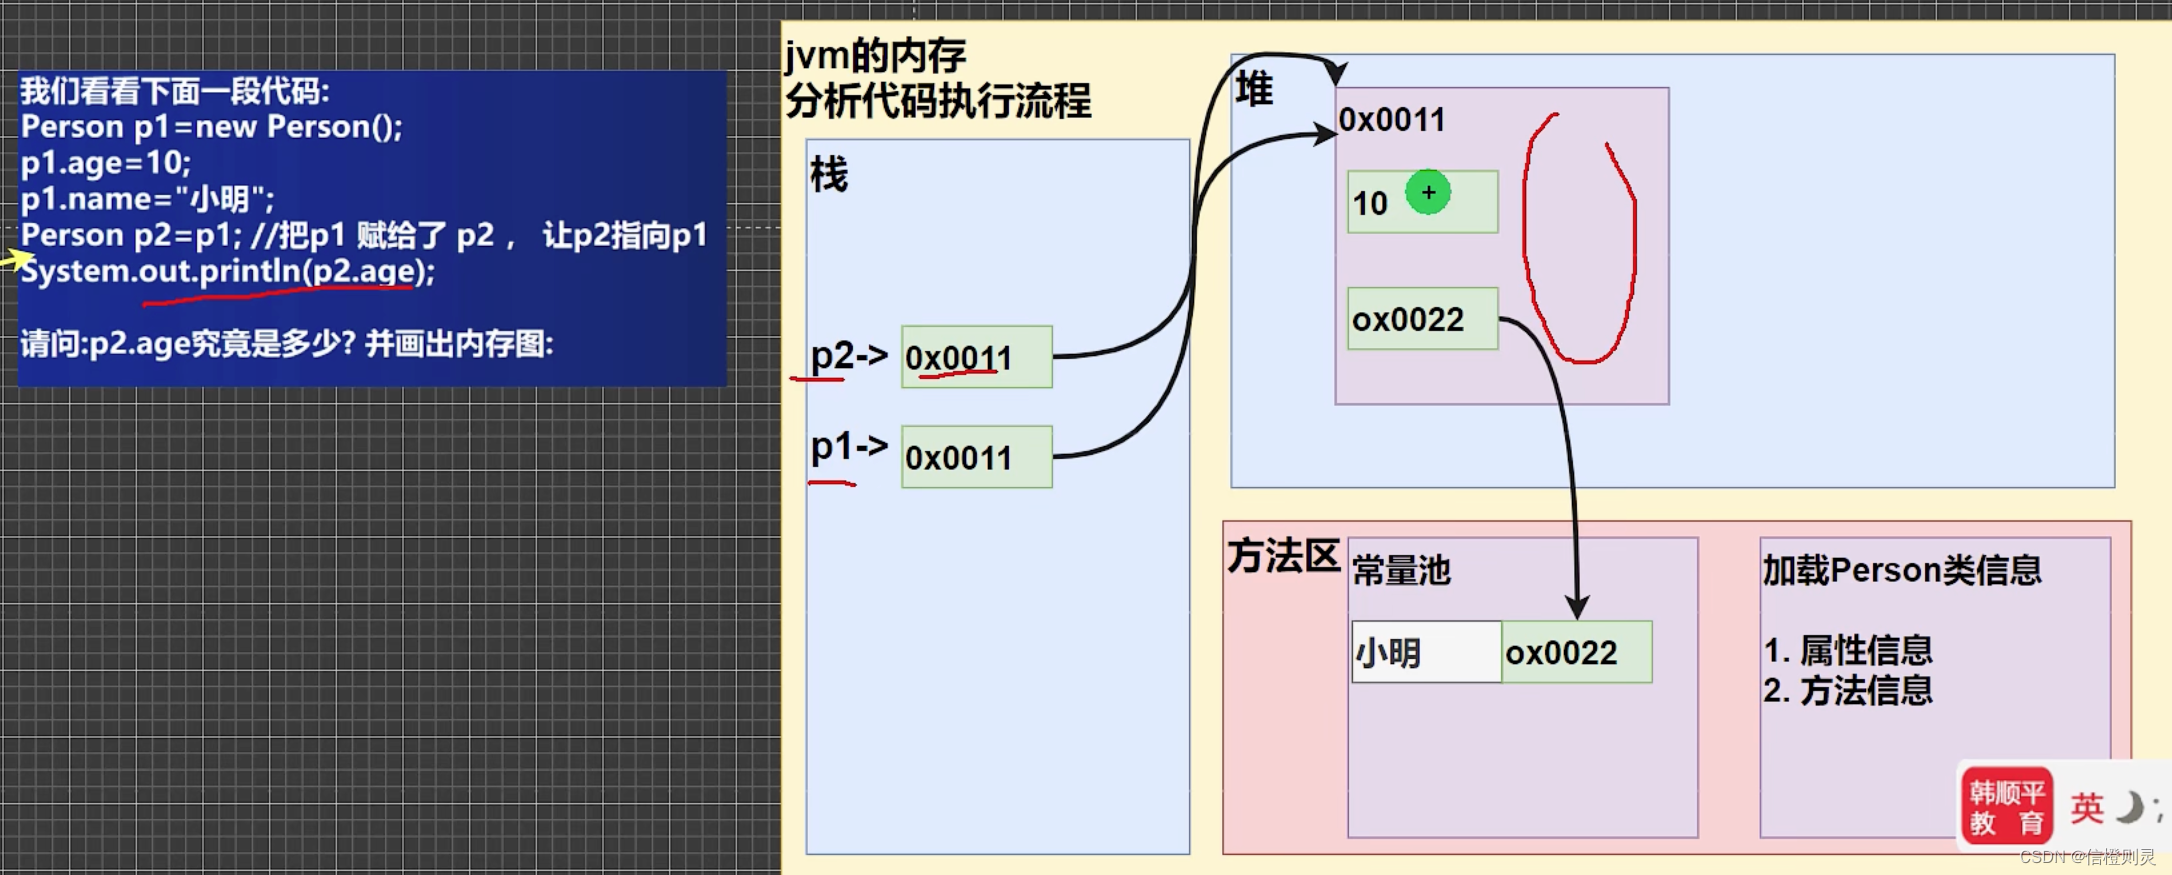Viewport: 2172px width, 875px height.
Task: Select the constant pool cell ox0022
Action: [1577, 652]
